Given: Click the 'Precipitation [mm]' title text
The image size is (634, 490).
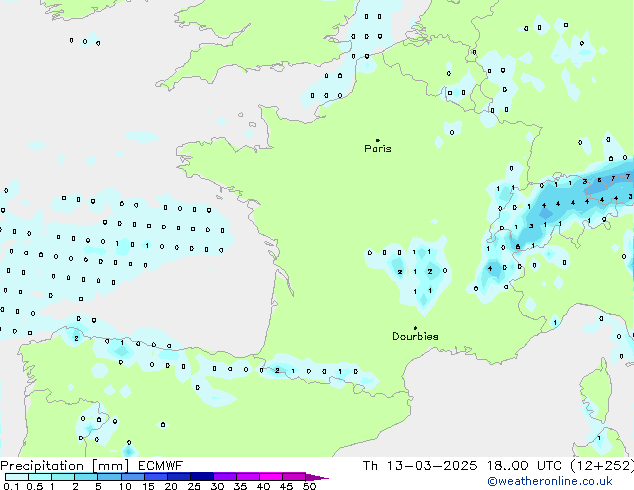Looking at the screenshot, I should (x=65, y=466).
